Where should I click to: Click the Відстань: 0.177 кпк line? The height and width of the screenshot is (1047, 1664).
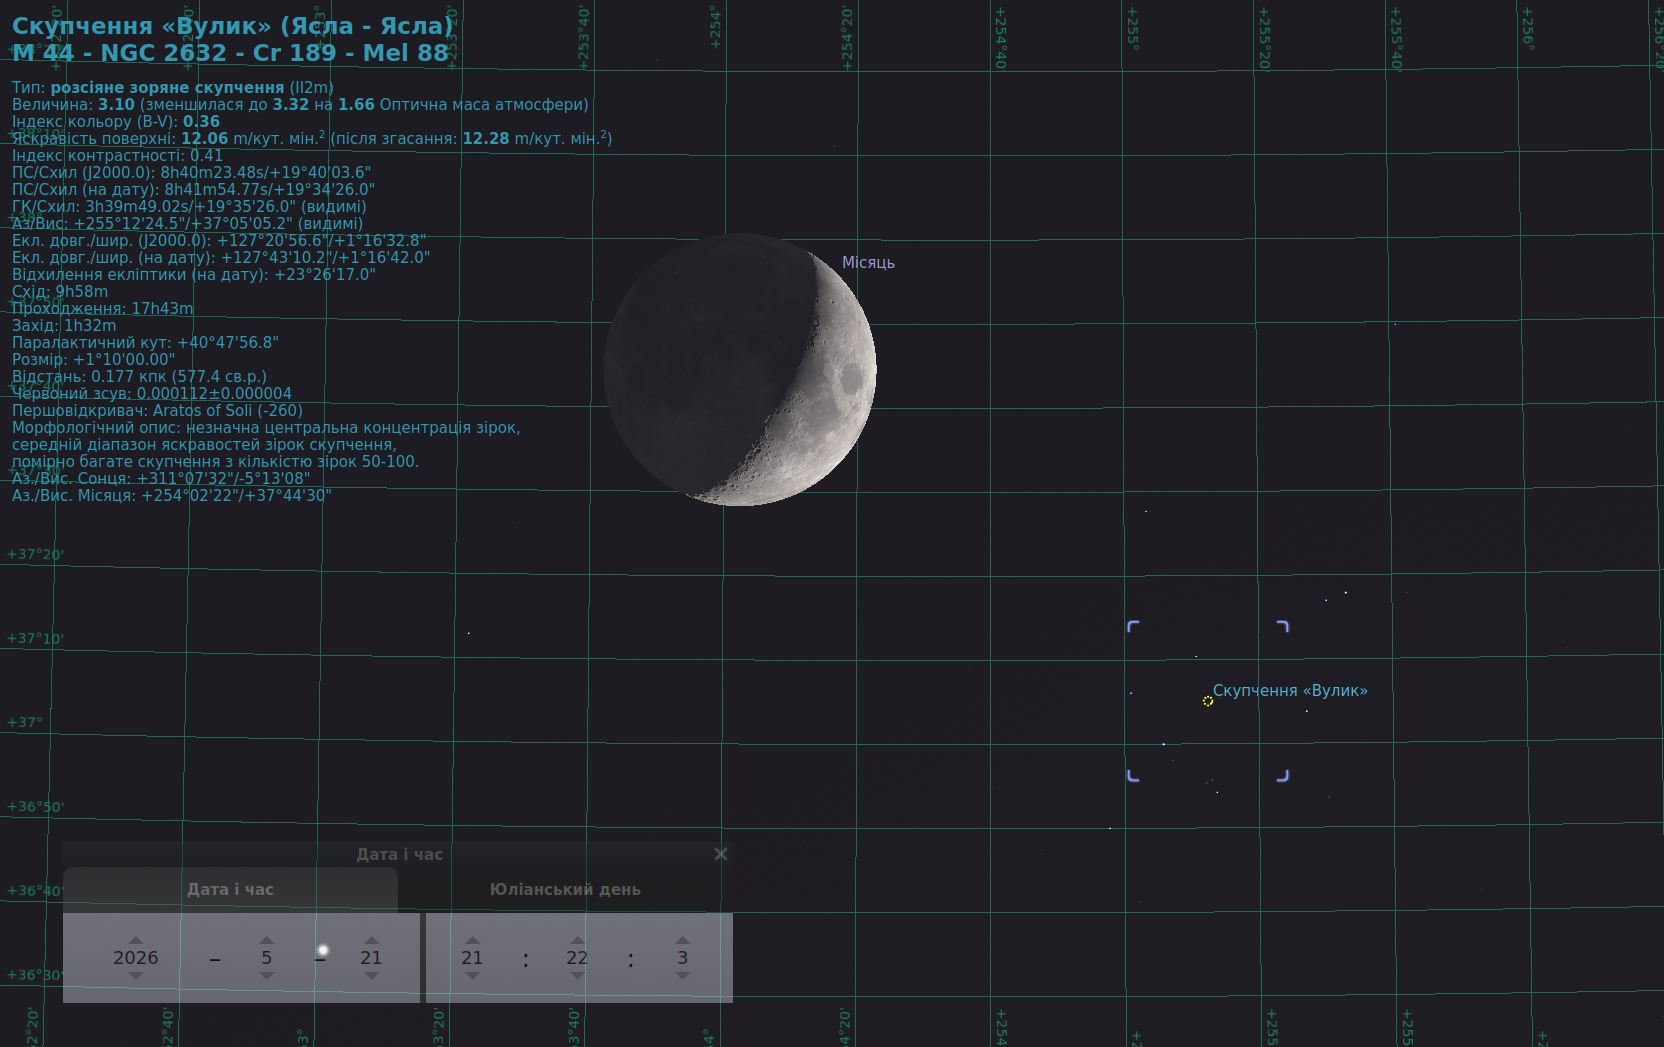click(x=139, y=376)
